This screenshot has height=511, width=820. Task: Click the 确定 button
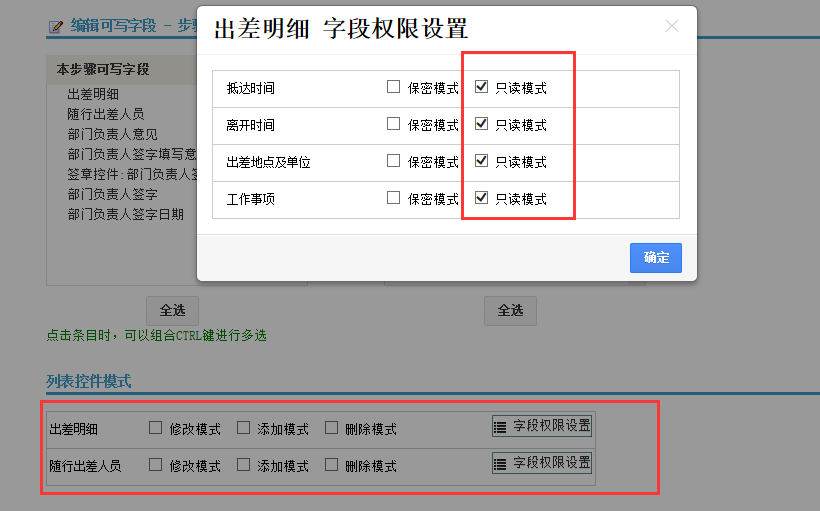coord(656,258)
